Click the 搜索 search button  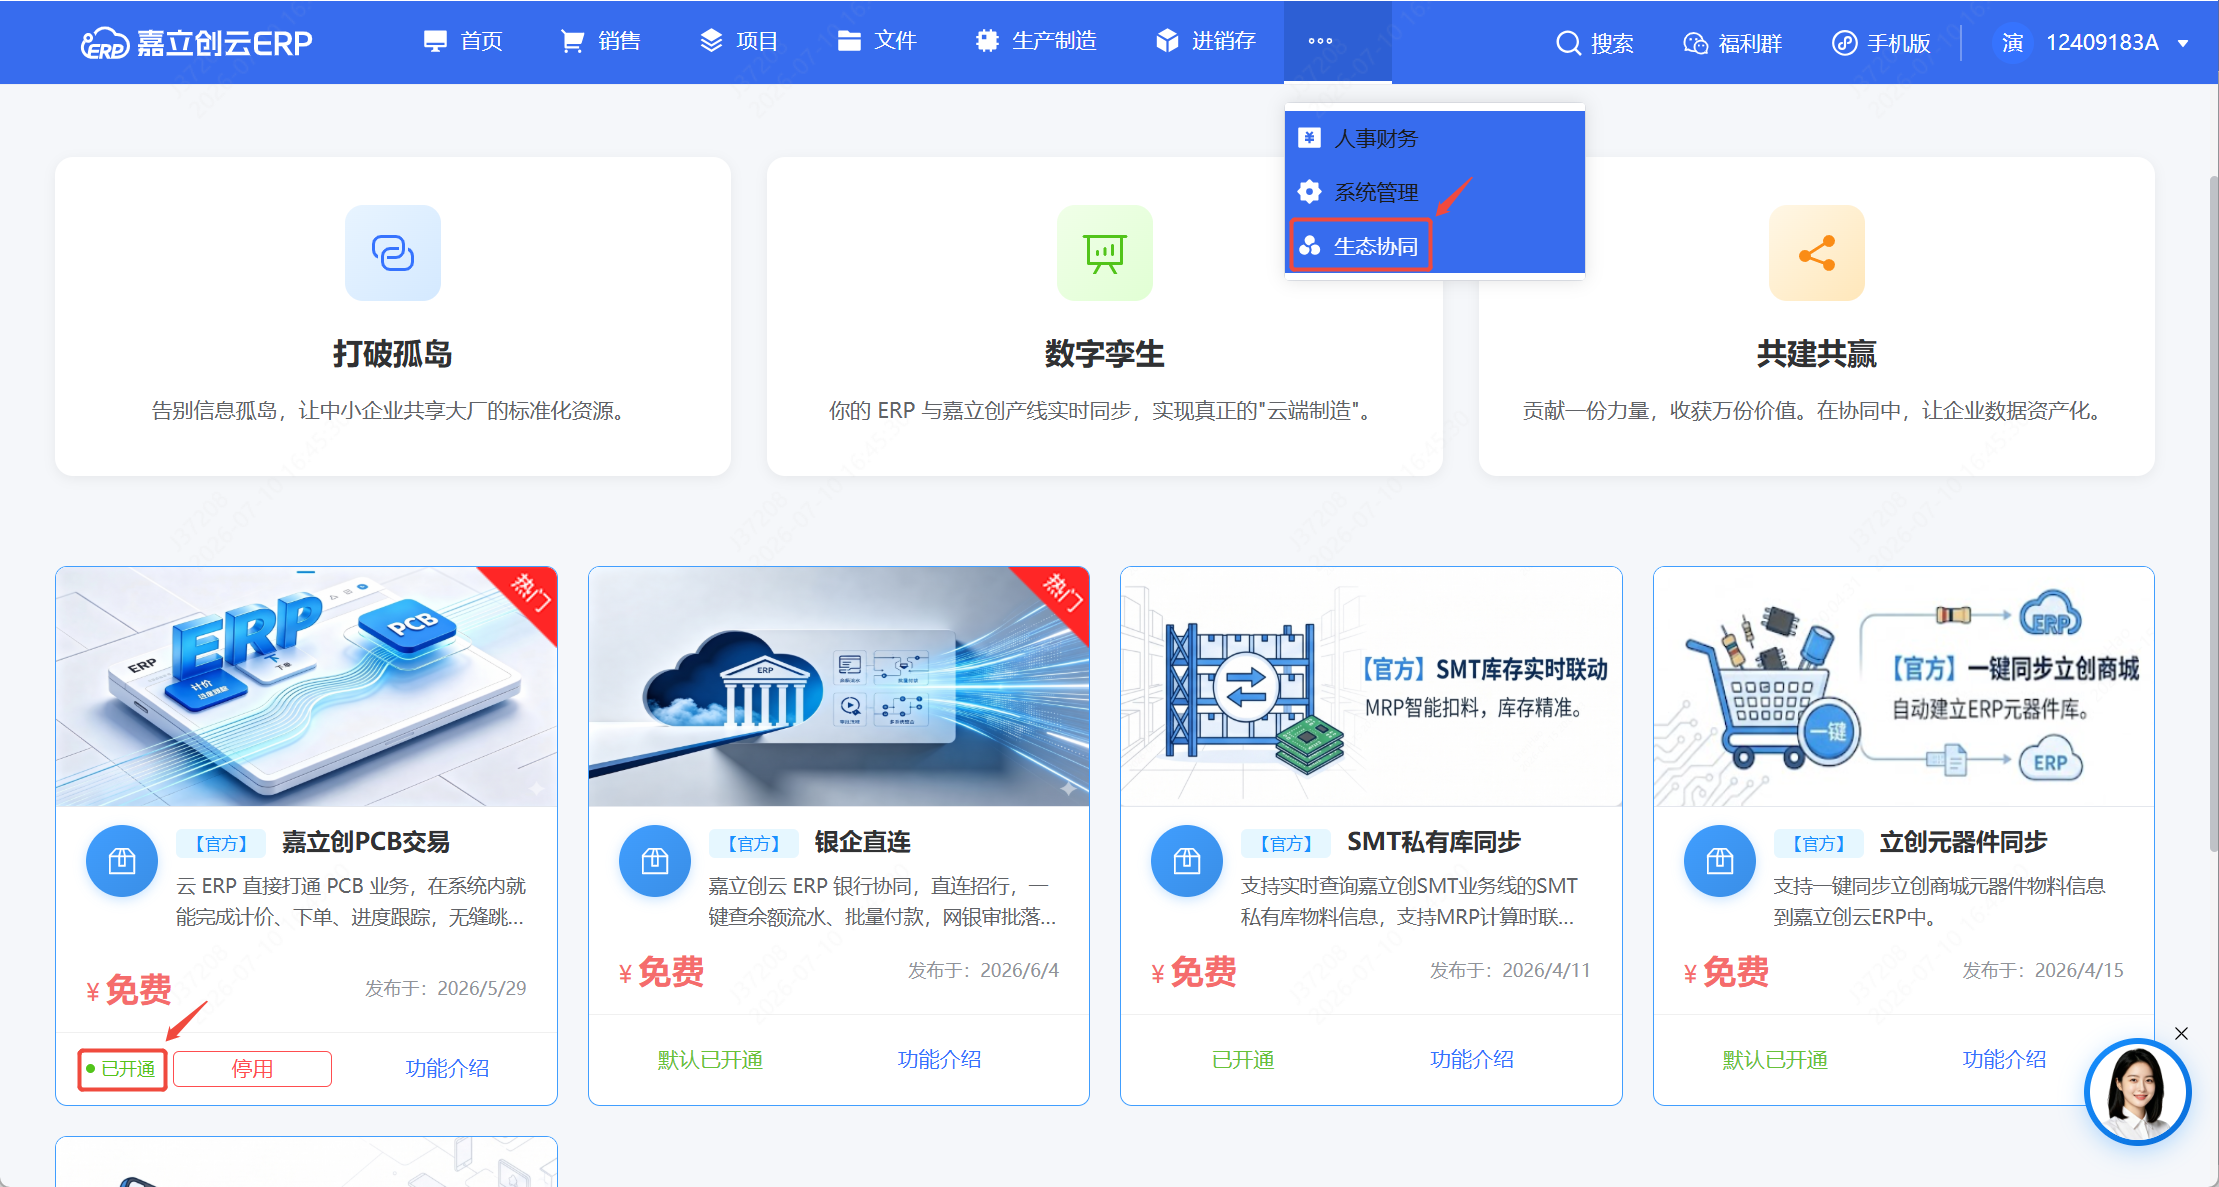click(1594, 43)
